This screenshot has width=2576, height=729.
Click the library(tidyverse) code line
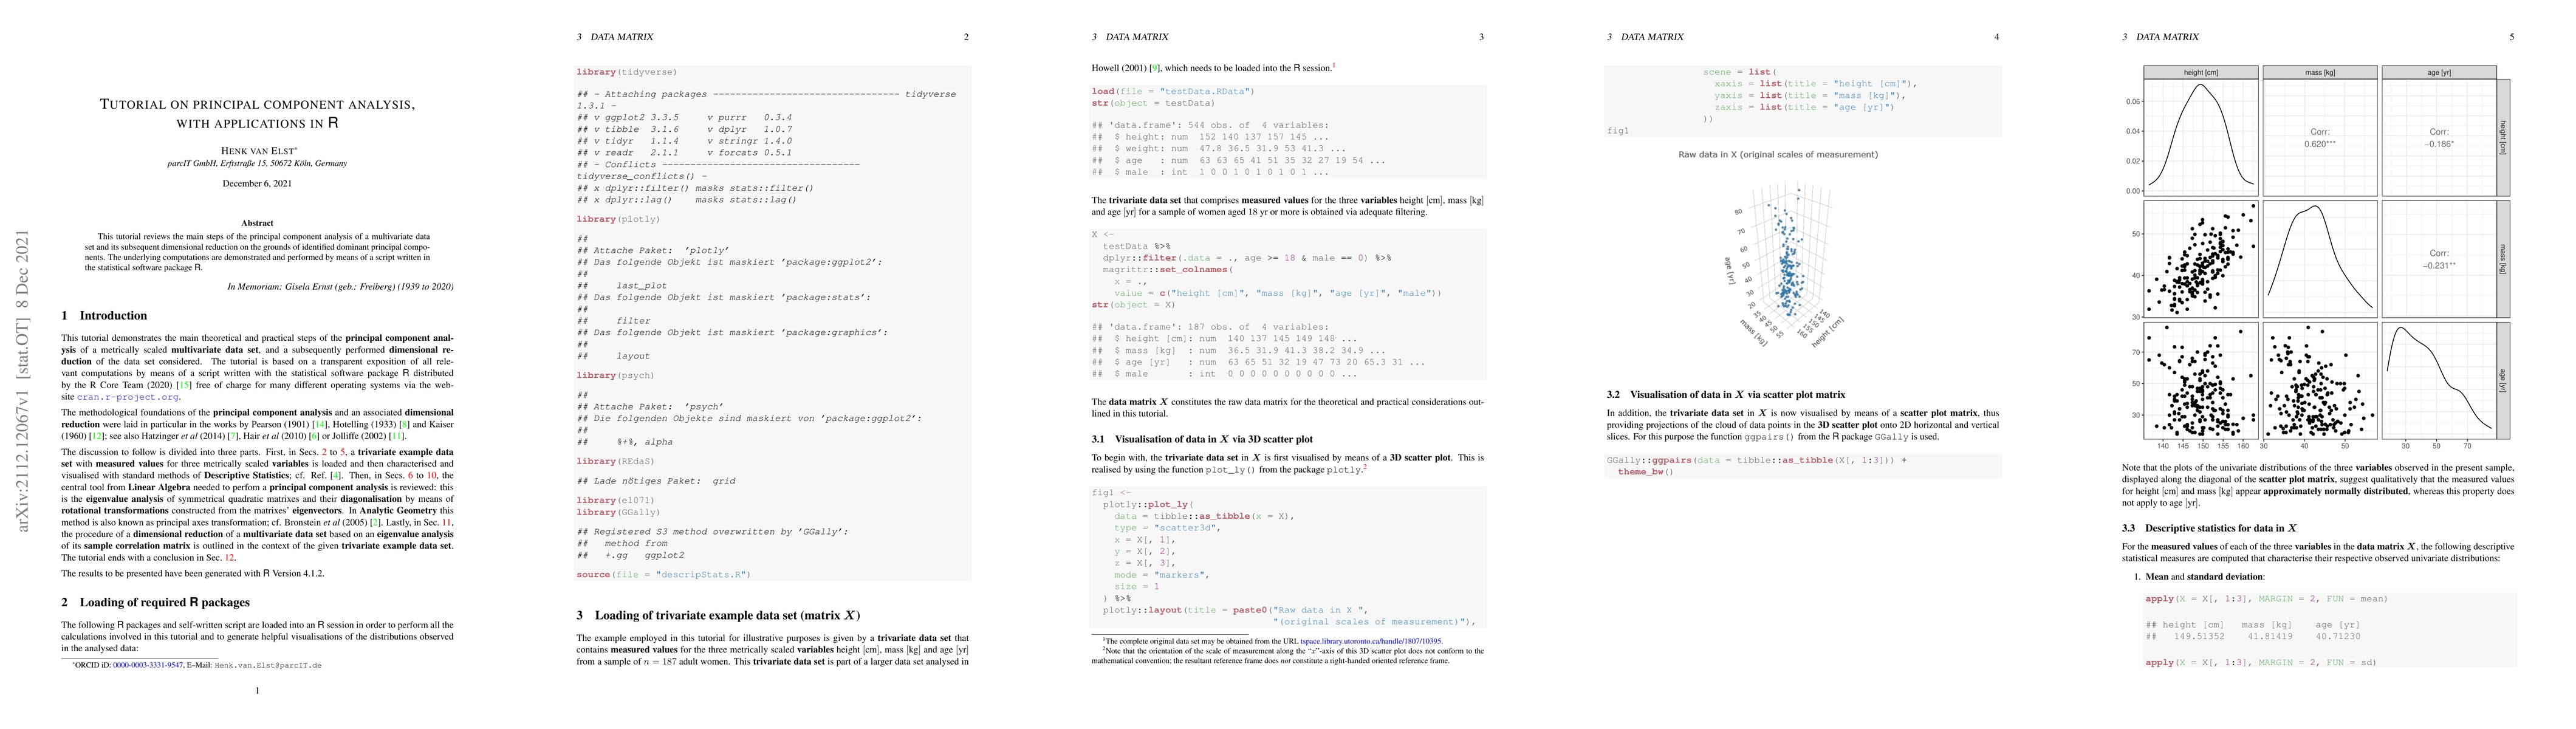click(626, 72)
